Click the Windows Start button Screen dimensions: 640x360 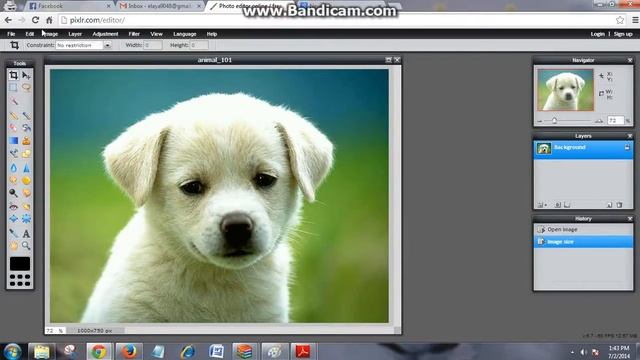[x=12, y=351]
